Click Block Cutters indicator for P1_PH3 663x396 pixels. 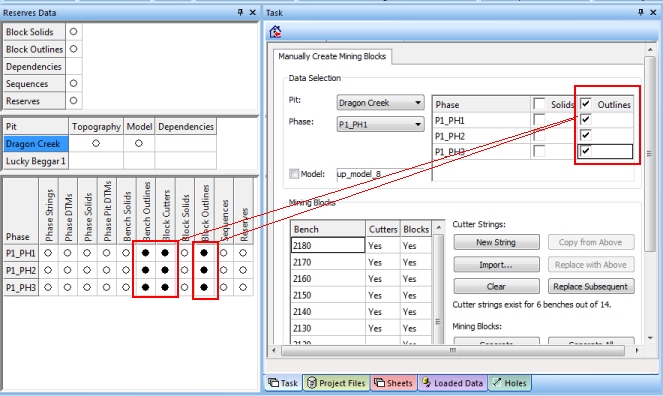(x=165, y=287)
